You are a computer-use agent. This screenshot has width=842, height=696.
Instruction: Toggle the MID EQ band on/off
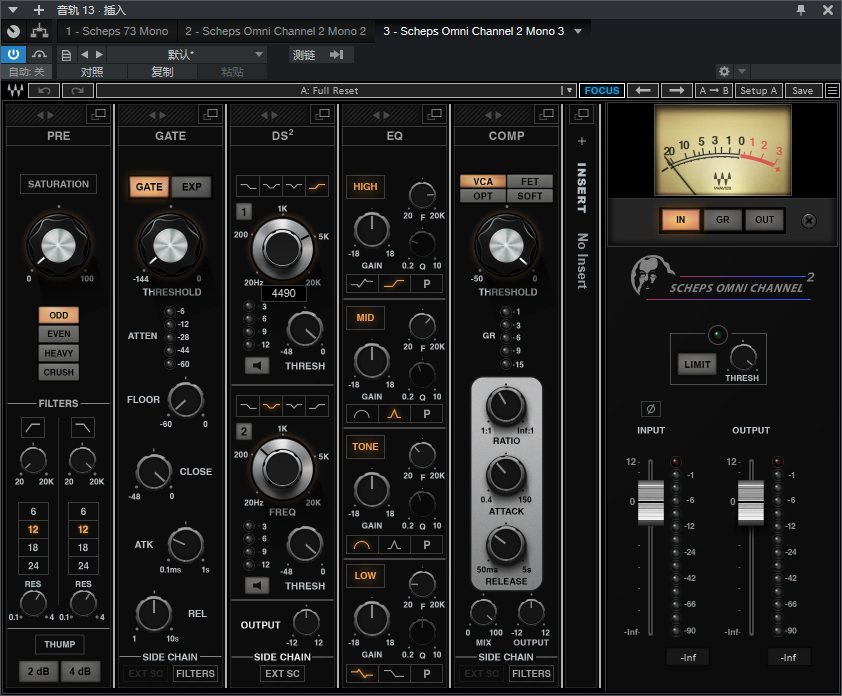365,317
